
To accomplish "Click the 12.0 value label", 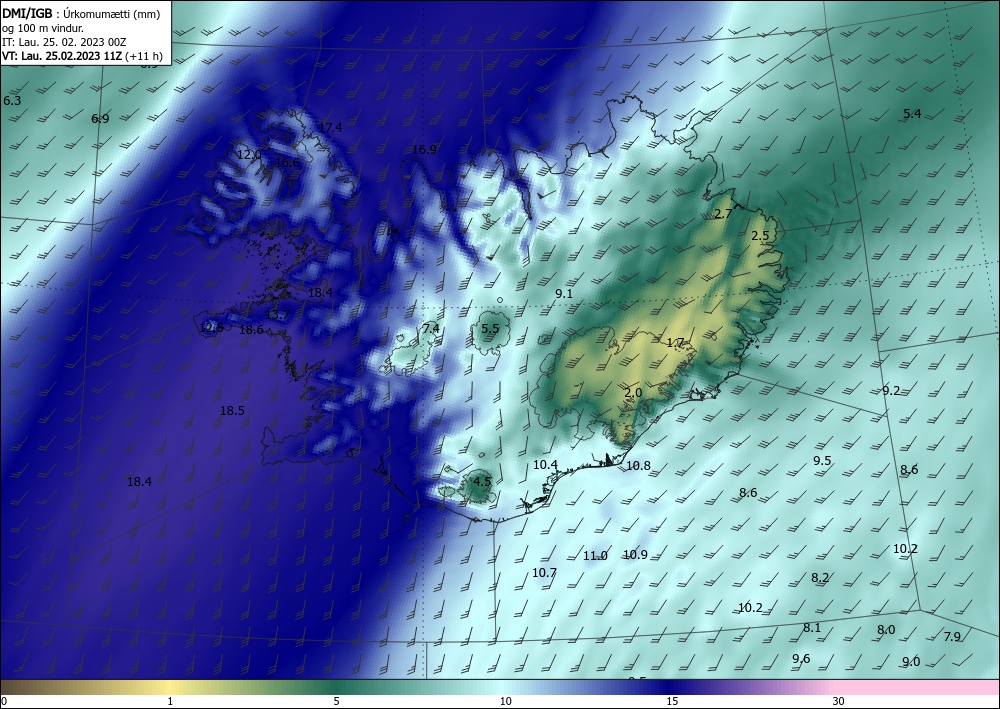I will tap(249, 154).
